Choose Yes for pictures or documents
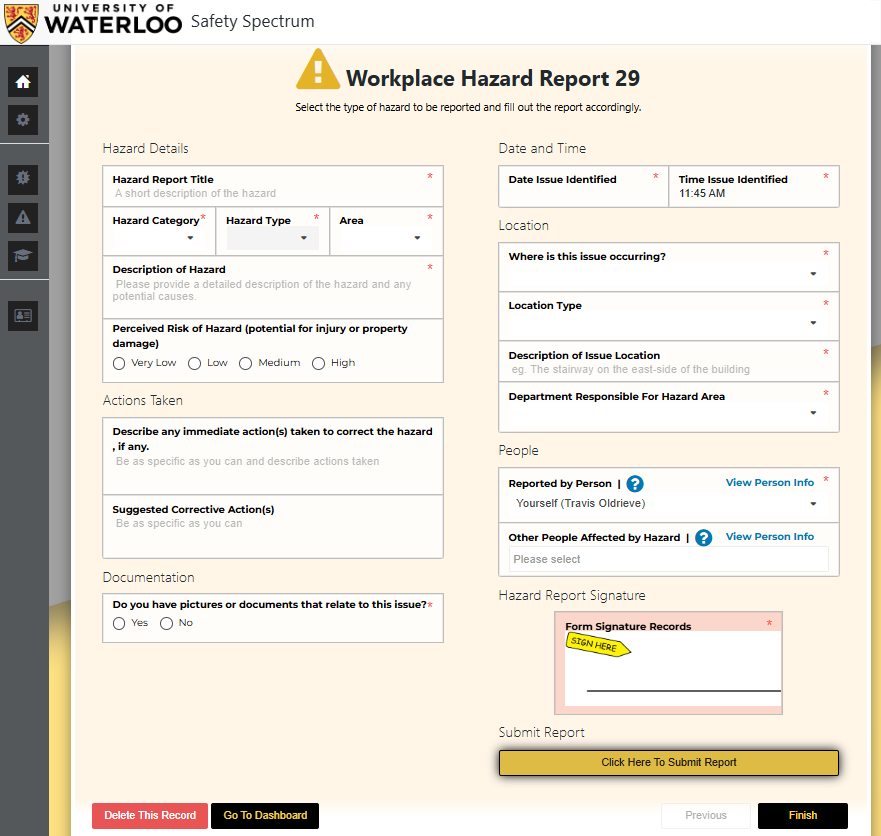 119,624
